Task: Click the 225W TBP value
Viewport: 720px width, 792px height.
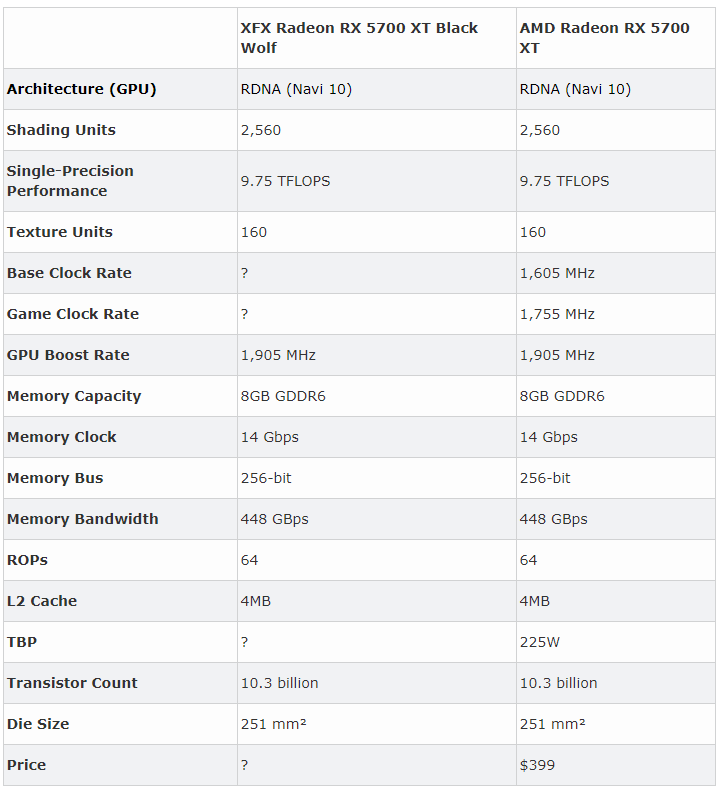Action: pyautogui.click(x=540, y=642)
